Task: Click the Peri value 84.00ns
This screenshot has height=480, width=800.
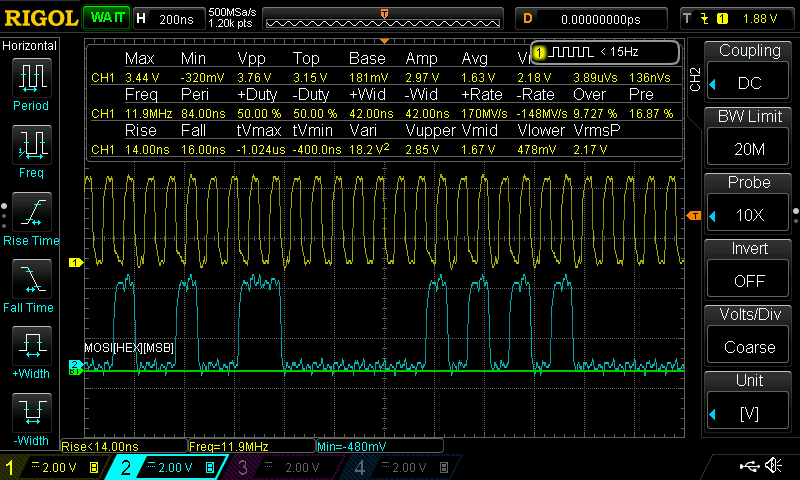Action: tap(203, 113)
